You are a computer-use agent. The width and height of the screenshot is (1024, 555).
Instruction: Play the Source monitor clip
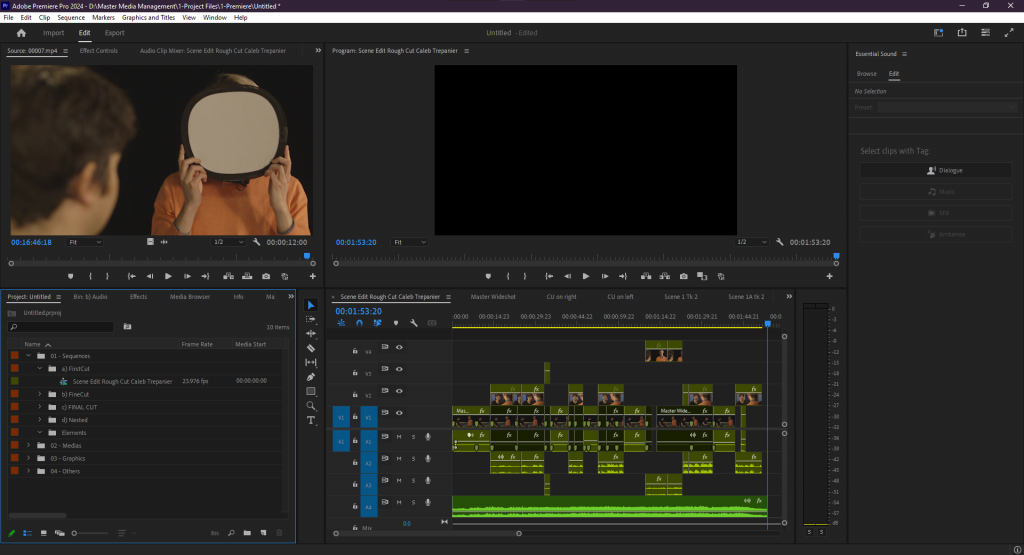(168, 276)
